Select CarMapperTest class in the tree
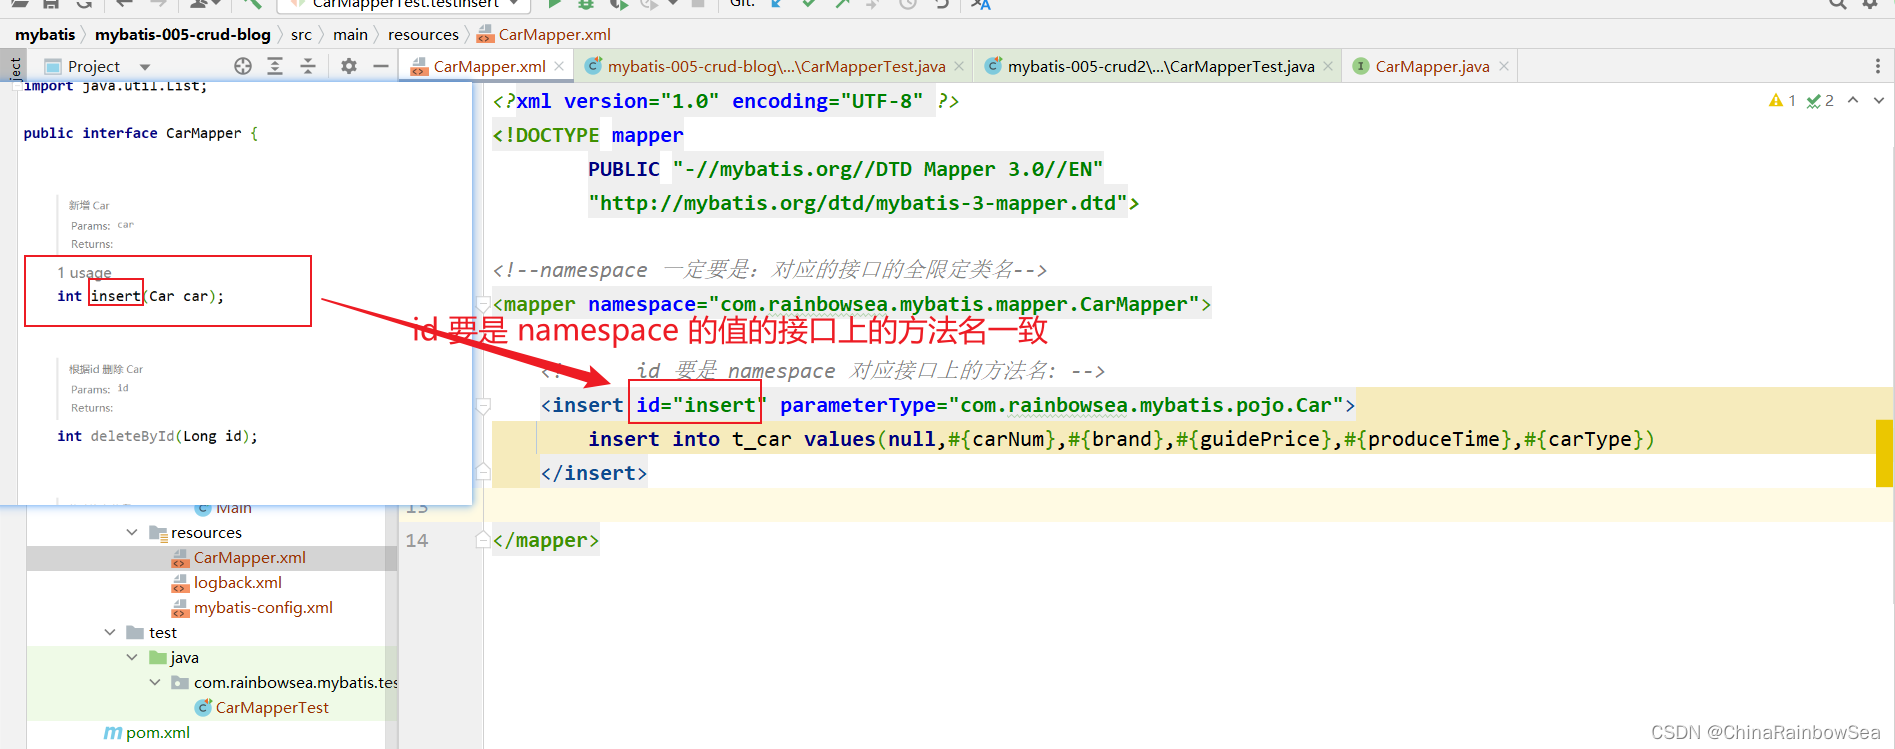Image resolution: width=1895 pixels, height=749 pixels. point(272,707)
